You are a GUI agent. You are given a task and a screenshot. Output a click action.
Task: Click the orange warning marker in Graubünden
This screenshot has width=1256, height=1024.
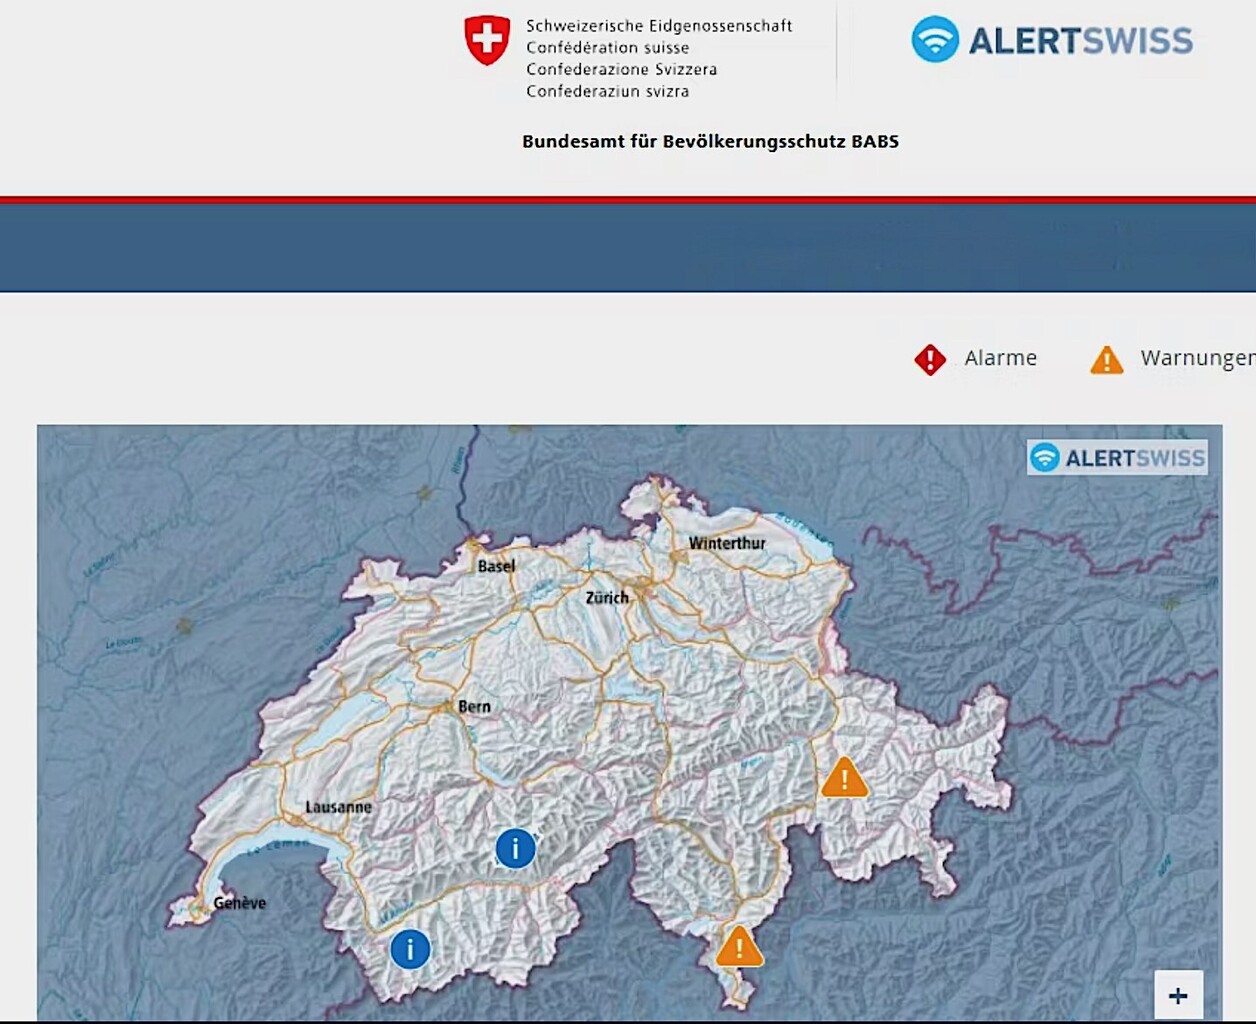coord(844,778)
